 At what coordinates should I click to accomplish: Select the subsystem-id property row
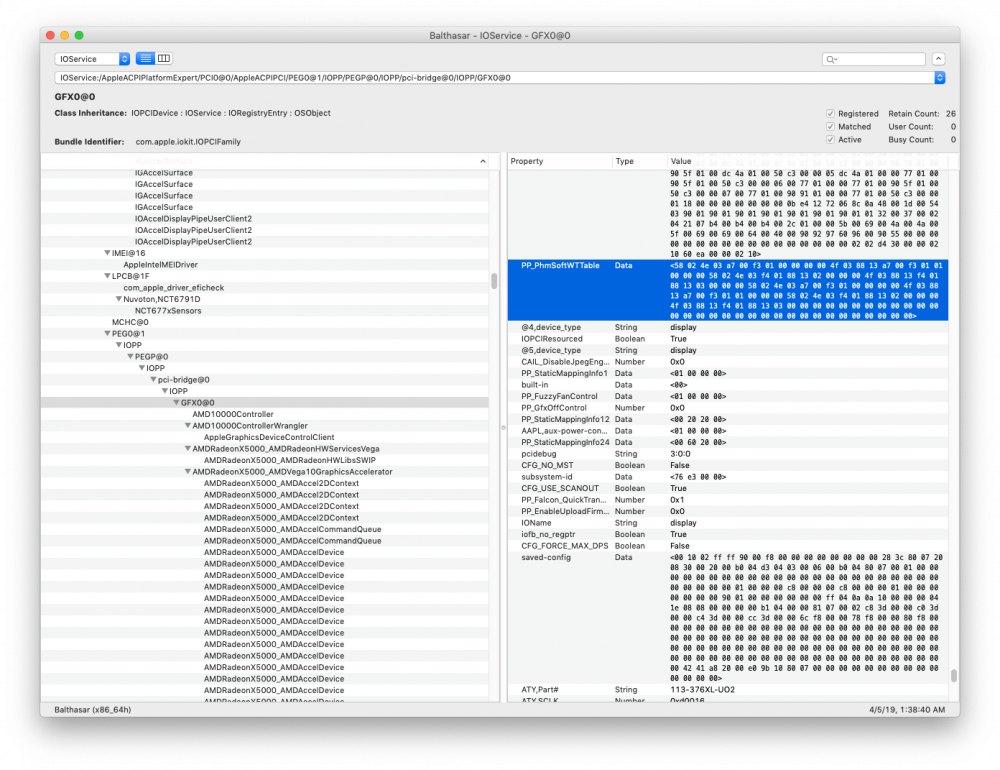(x=728, y=477)
